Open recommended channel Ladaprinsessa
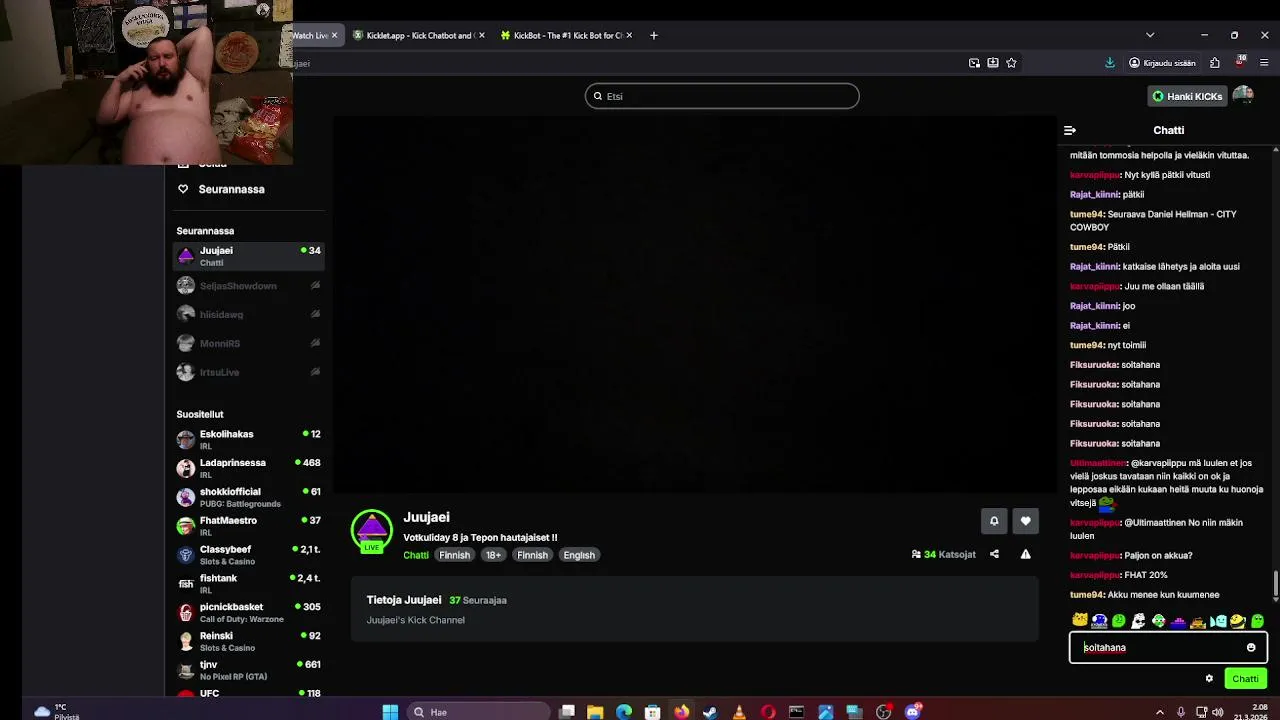The image size is (1280, 720). (x=248, y=468)
